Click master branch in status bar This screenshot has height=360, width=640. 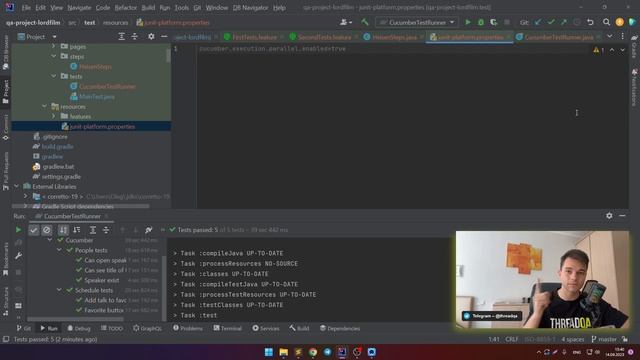[x=604, y=339]
